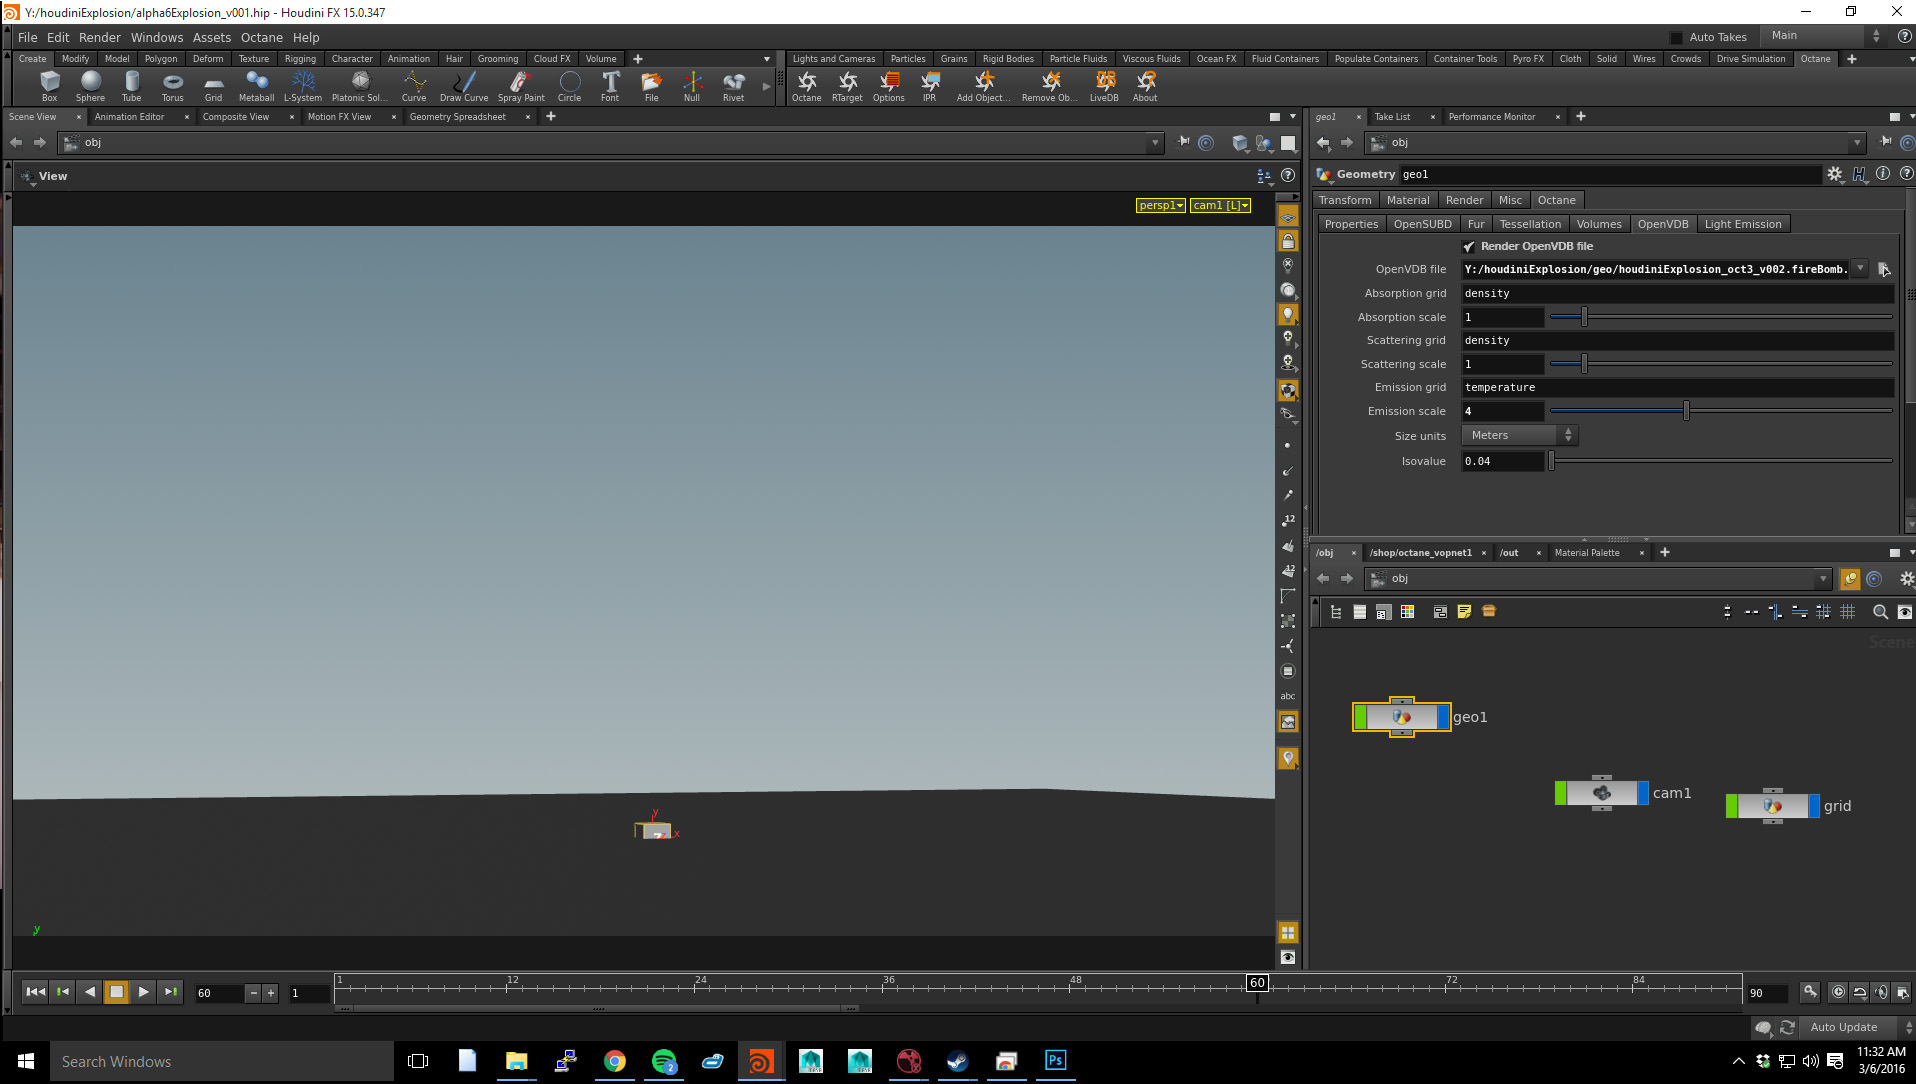Open the Octane Options shelf tool
The width and height of the screenshot is (1916, 1084).
pyautogui.click(x=889, y=86)
